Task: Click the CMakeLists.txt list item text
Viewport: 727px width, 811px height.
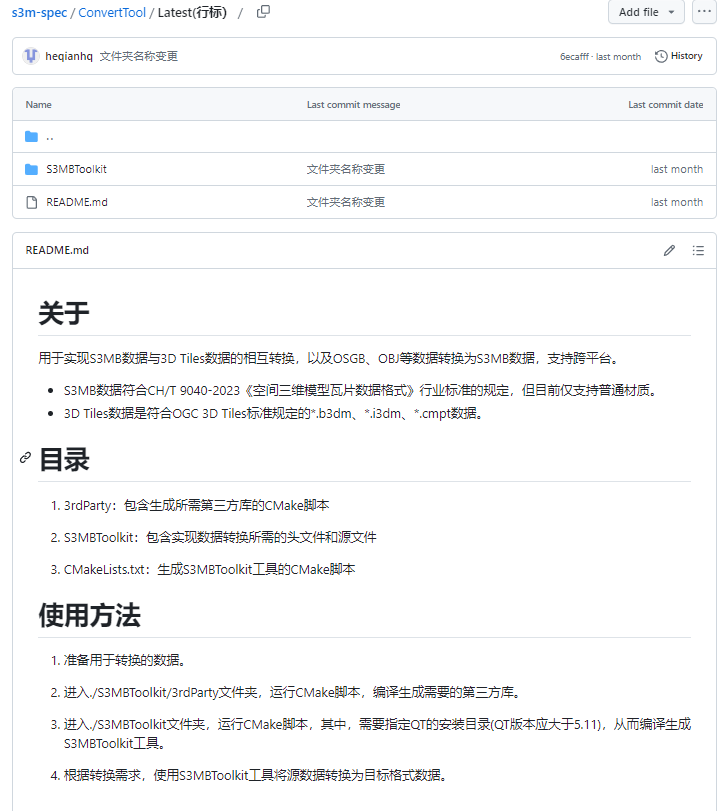Action: click(x=209, y=569)
